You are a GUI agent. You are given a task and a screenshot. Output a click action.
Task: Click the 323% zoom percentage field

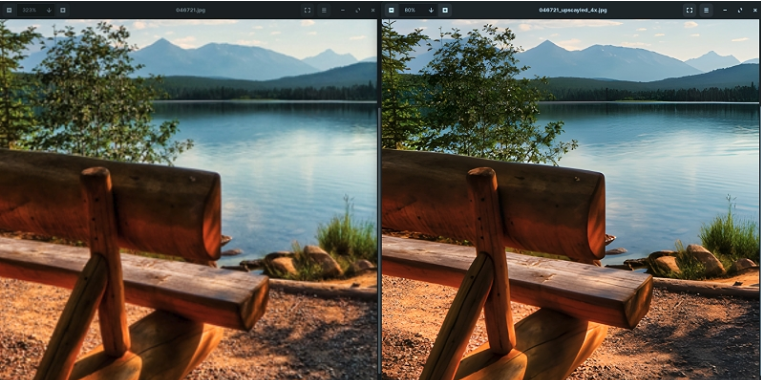click(x=29, y=10)
